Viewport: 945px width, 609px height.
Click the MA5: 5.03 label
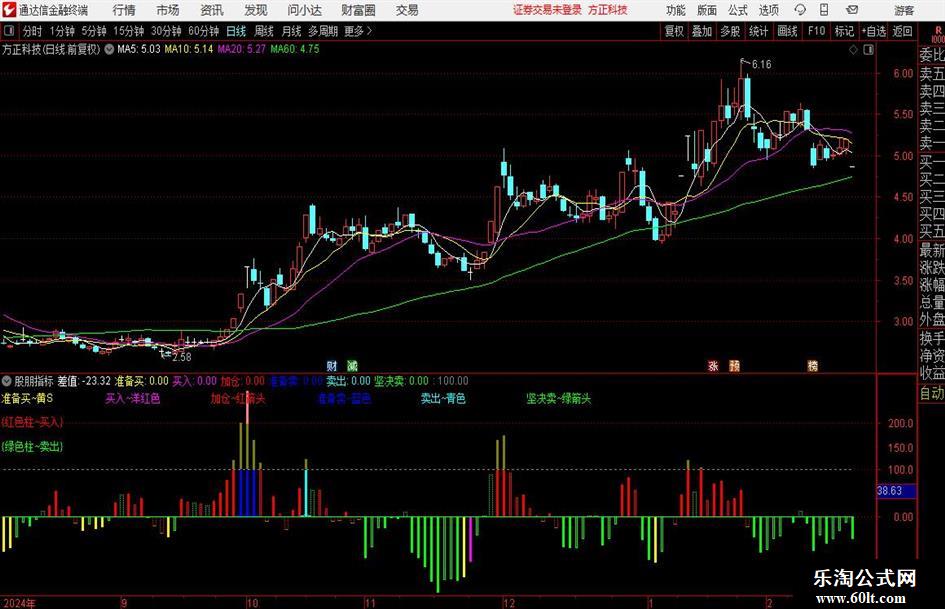pos(139,49)
